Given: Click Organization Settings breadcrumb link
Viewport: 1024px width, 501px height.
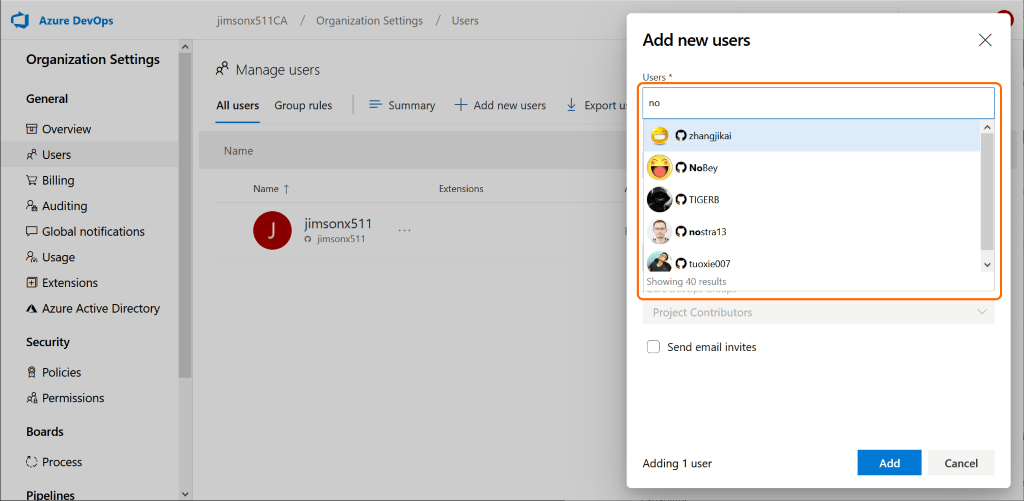Looking at the screenshot, I should (370, 21).
